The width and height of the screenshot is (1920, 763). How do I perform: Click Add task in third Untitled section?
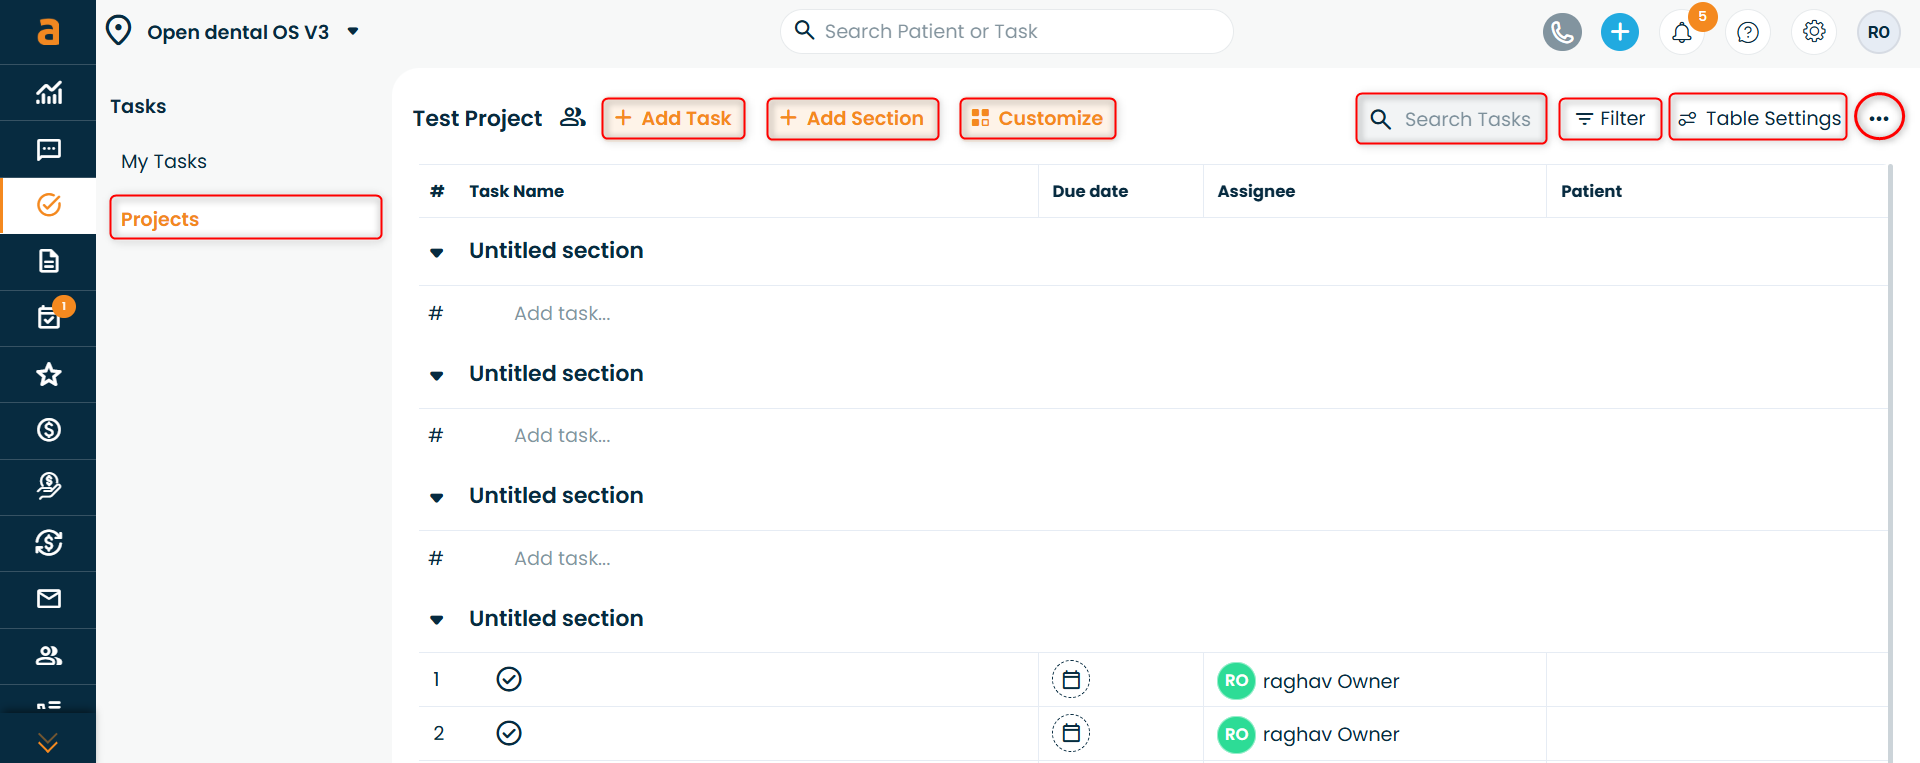click(562, 558)
